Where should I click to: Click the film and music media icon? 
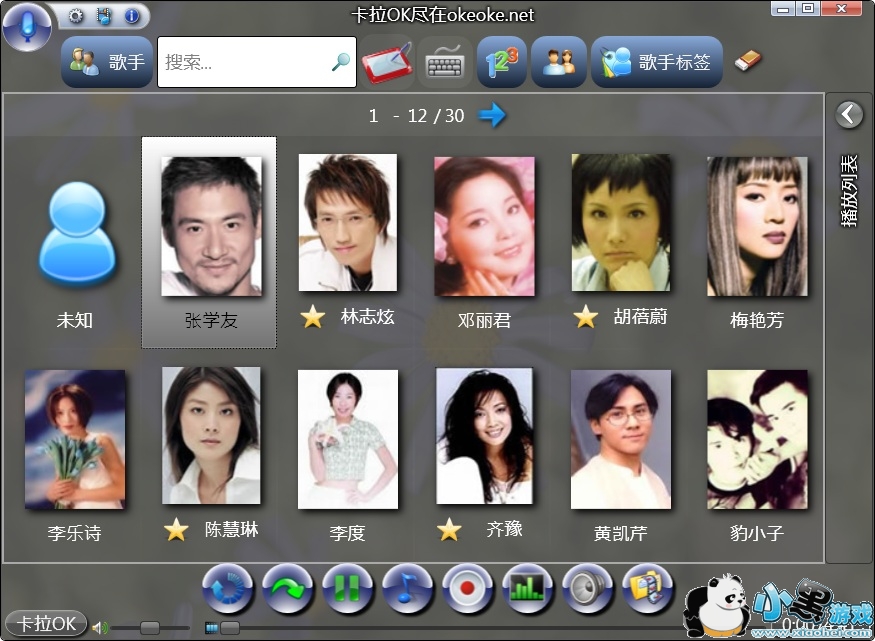coord(104,16)
